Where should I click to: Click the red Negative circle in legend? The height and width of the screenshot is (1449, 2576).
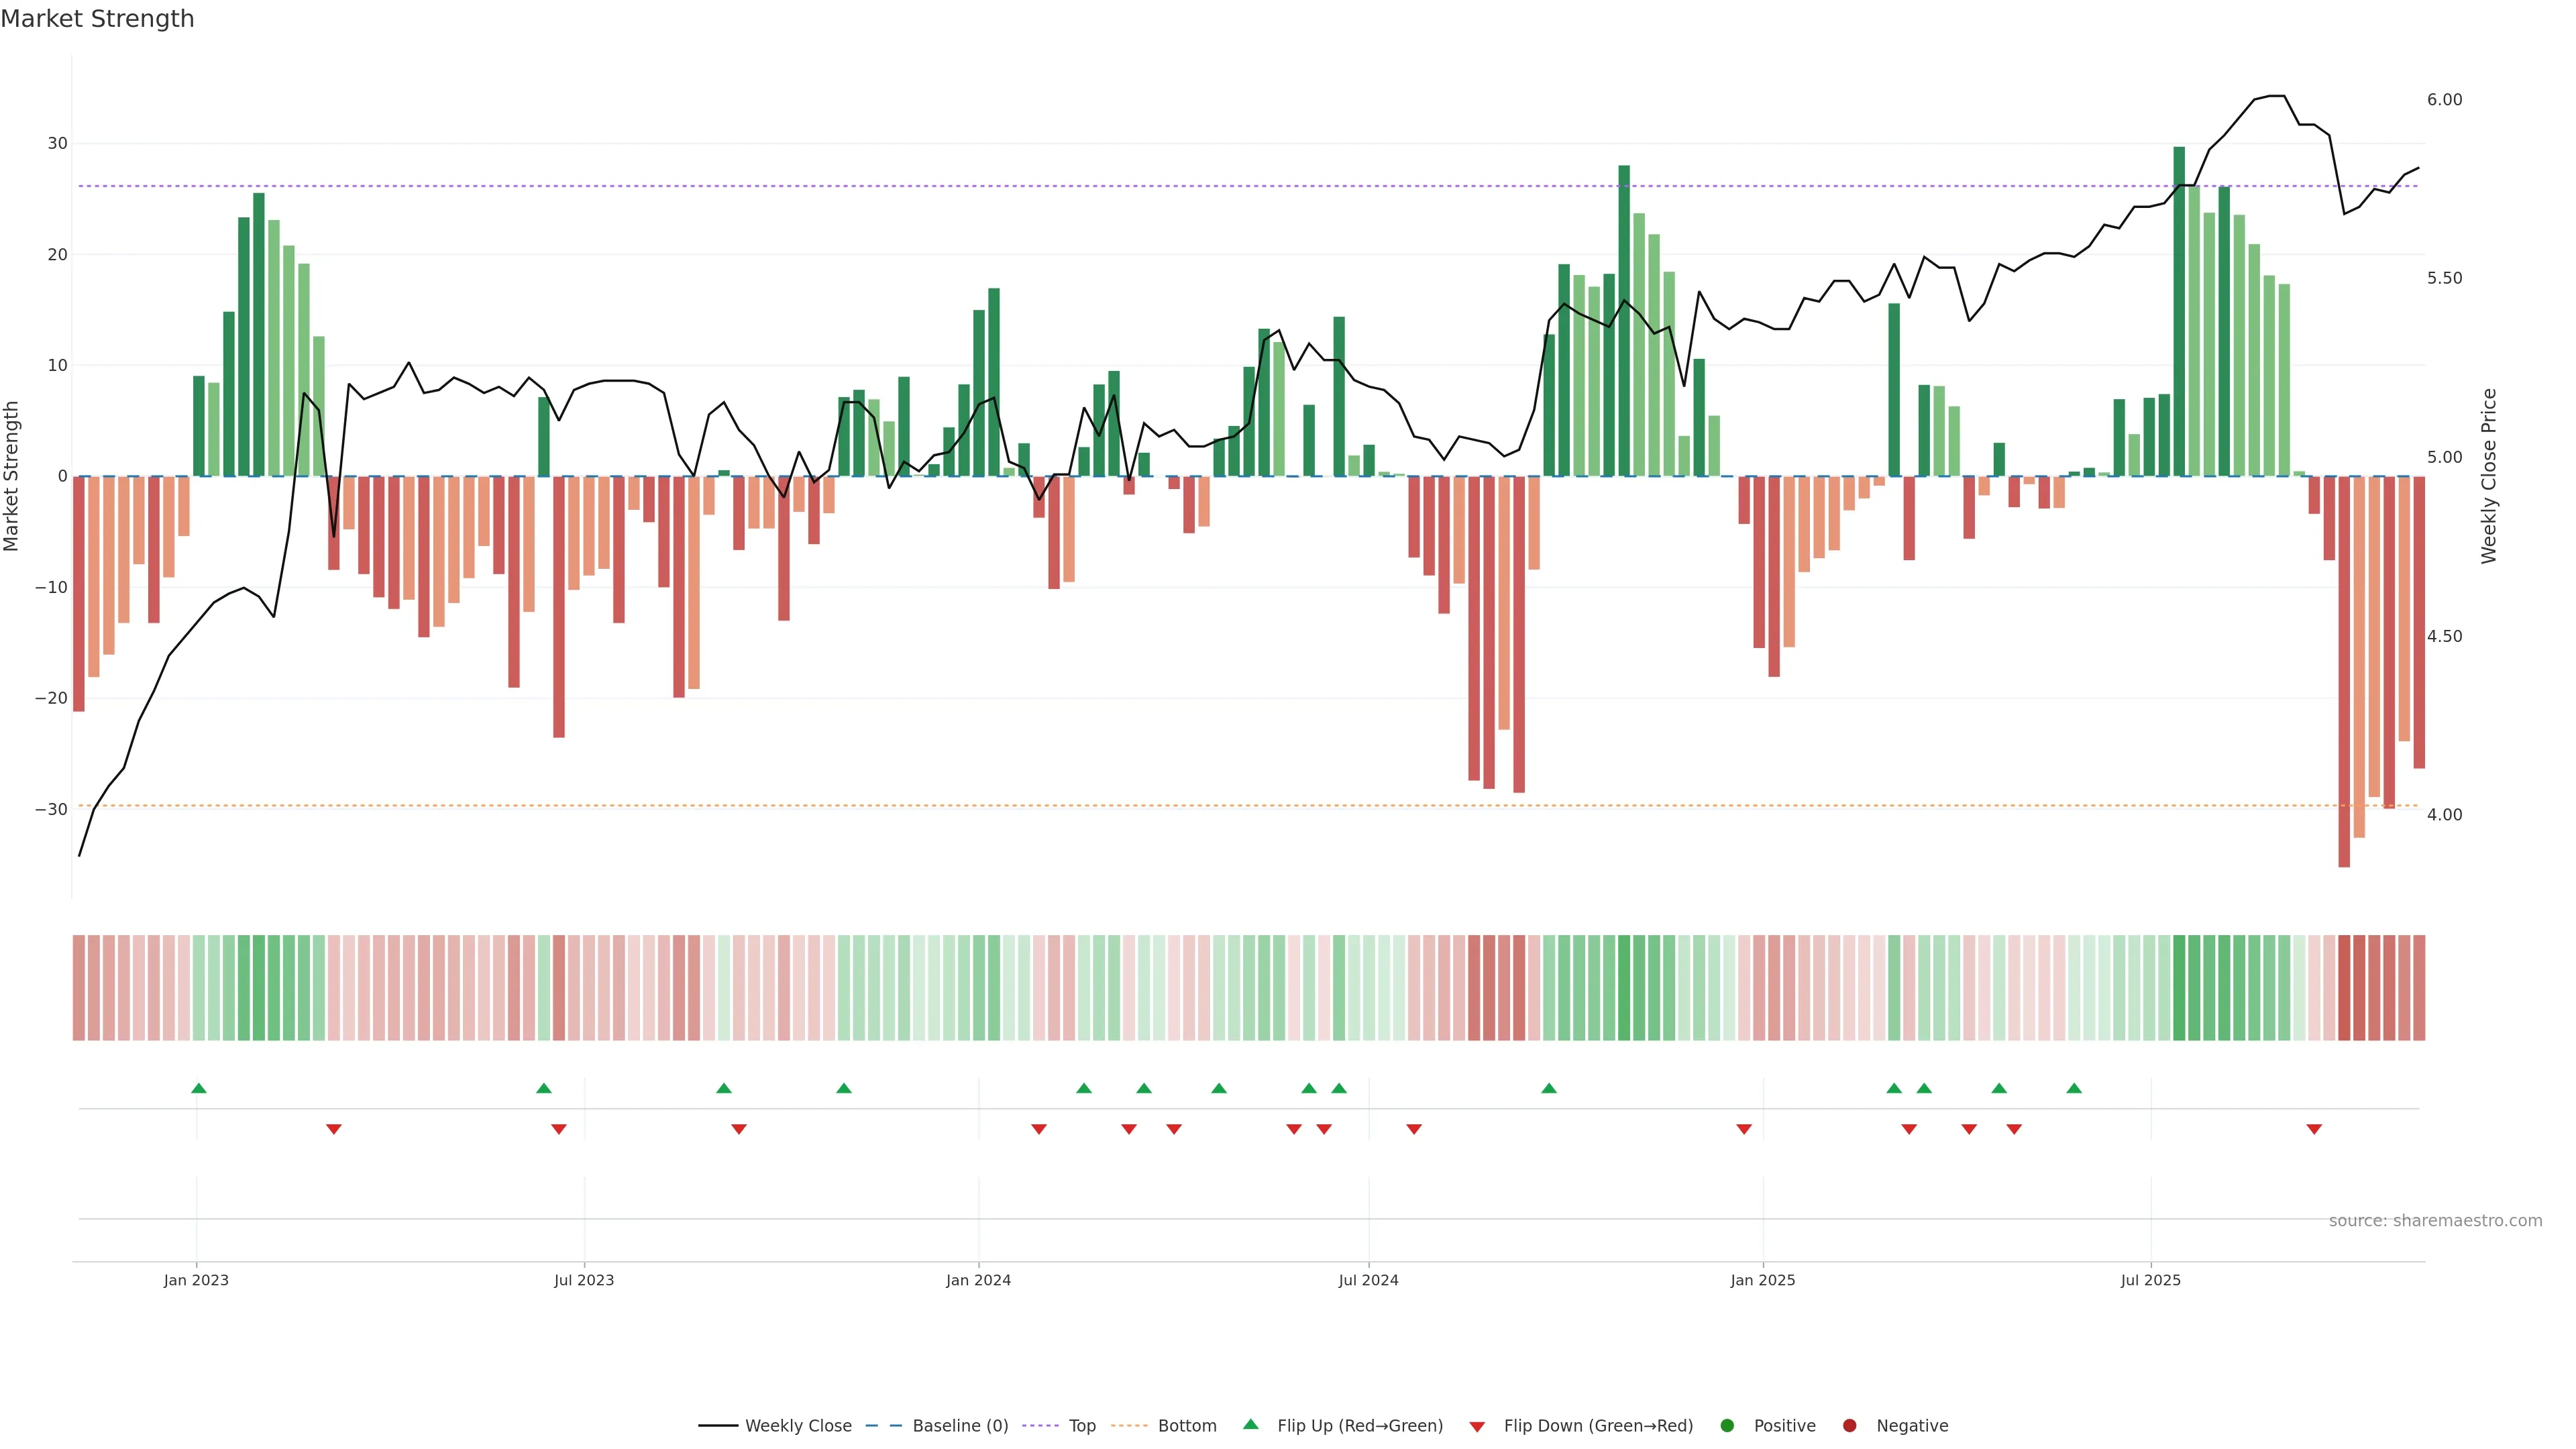(x=1849, y=1425)
